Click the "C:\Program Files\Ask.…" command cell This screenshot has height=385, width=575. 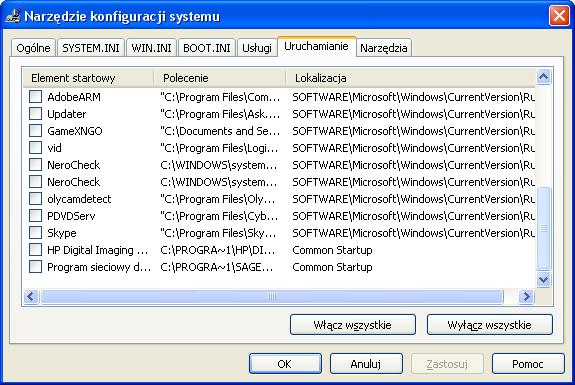pos(220,114)
